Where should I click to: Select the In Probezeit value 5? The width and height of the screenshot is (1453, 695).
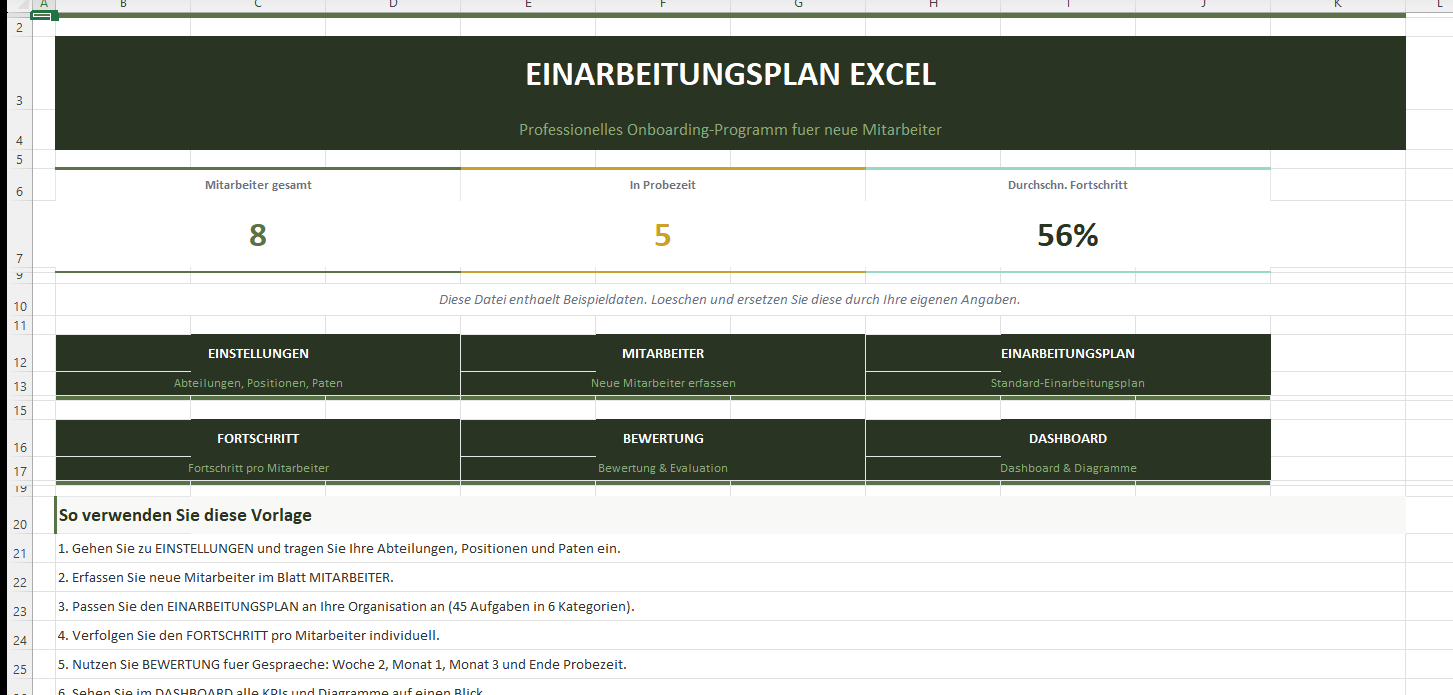point(662,236)
